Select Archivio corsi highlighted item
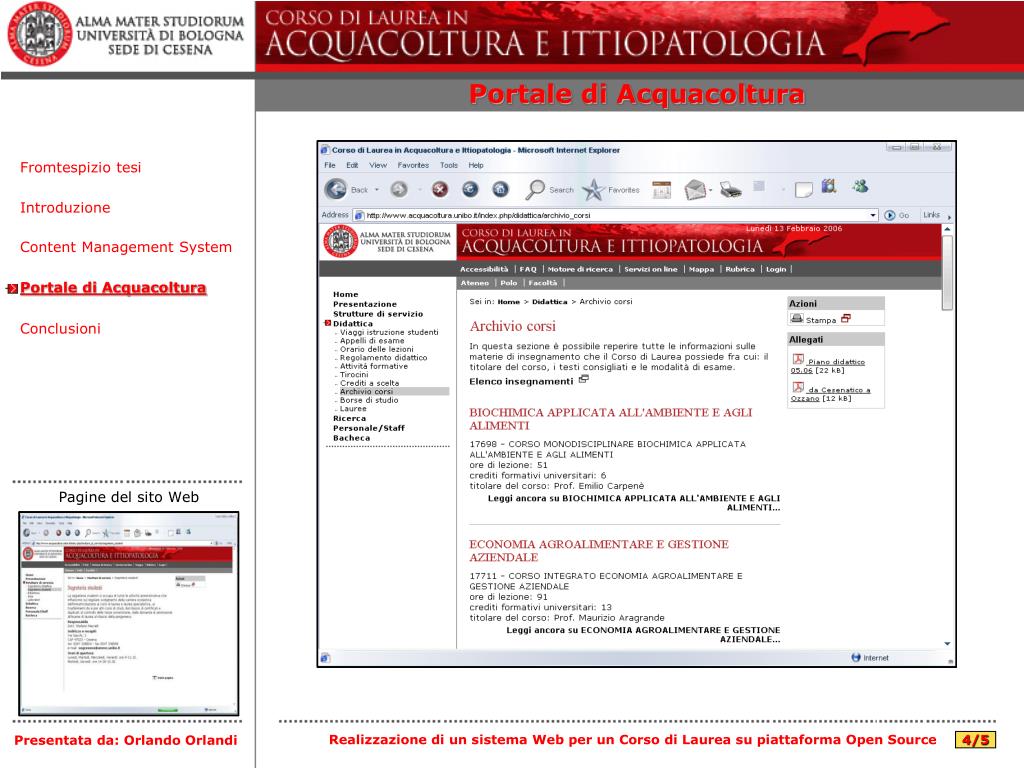This screenshot has height=768, width=1024. coord(366,392)
